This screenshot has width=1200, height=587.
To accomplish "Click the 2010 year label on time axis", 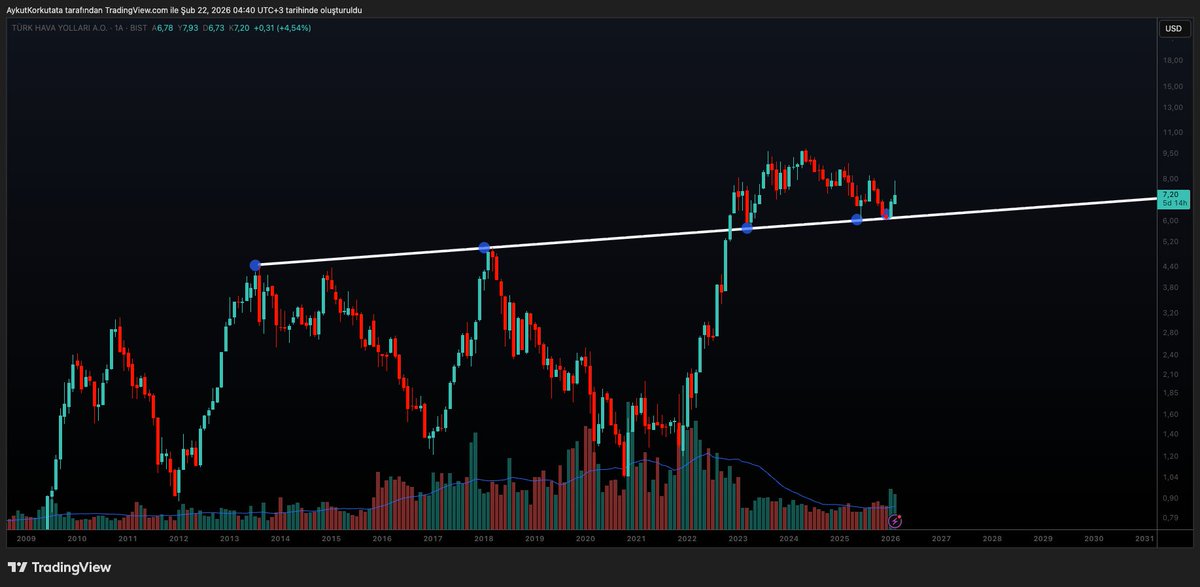I will (76, 538).
